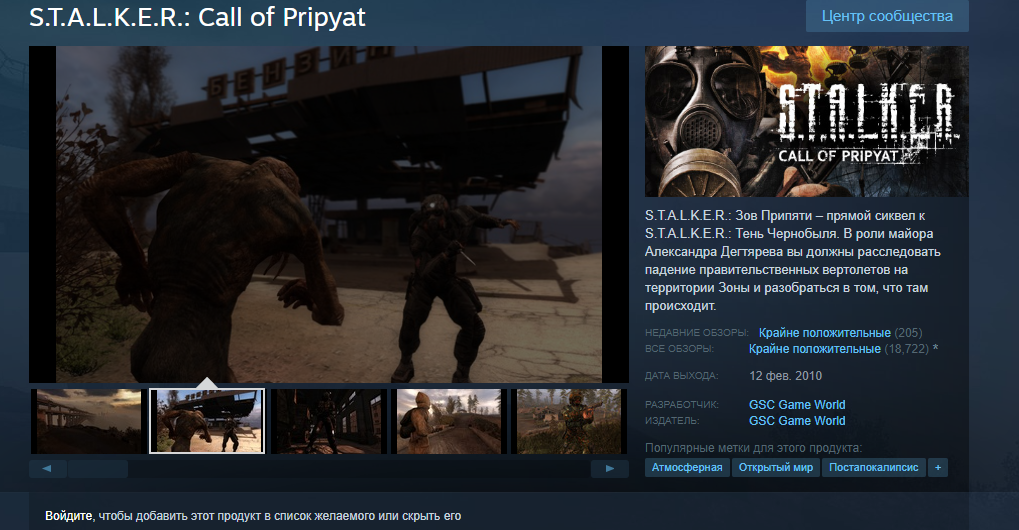
Task: Click the ВСЕ ОБЗОРЫ label
Action: [x=679, y=349]
